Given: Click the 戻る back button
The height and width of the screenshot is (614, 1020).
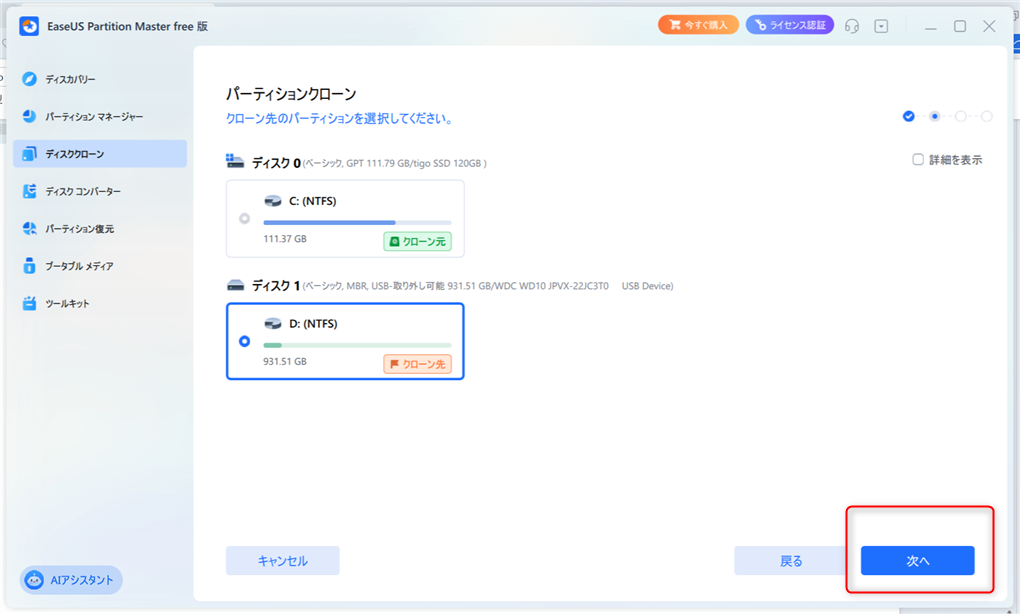Looking at the screenshot, I should 791,561.
